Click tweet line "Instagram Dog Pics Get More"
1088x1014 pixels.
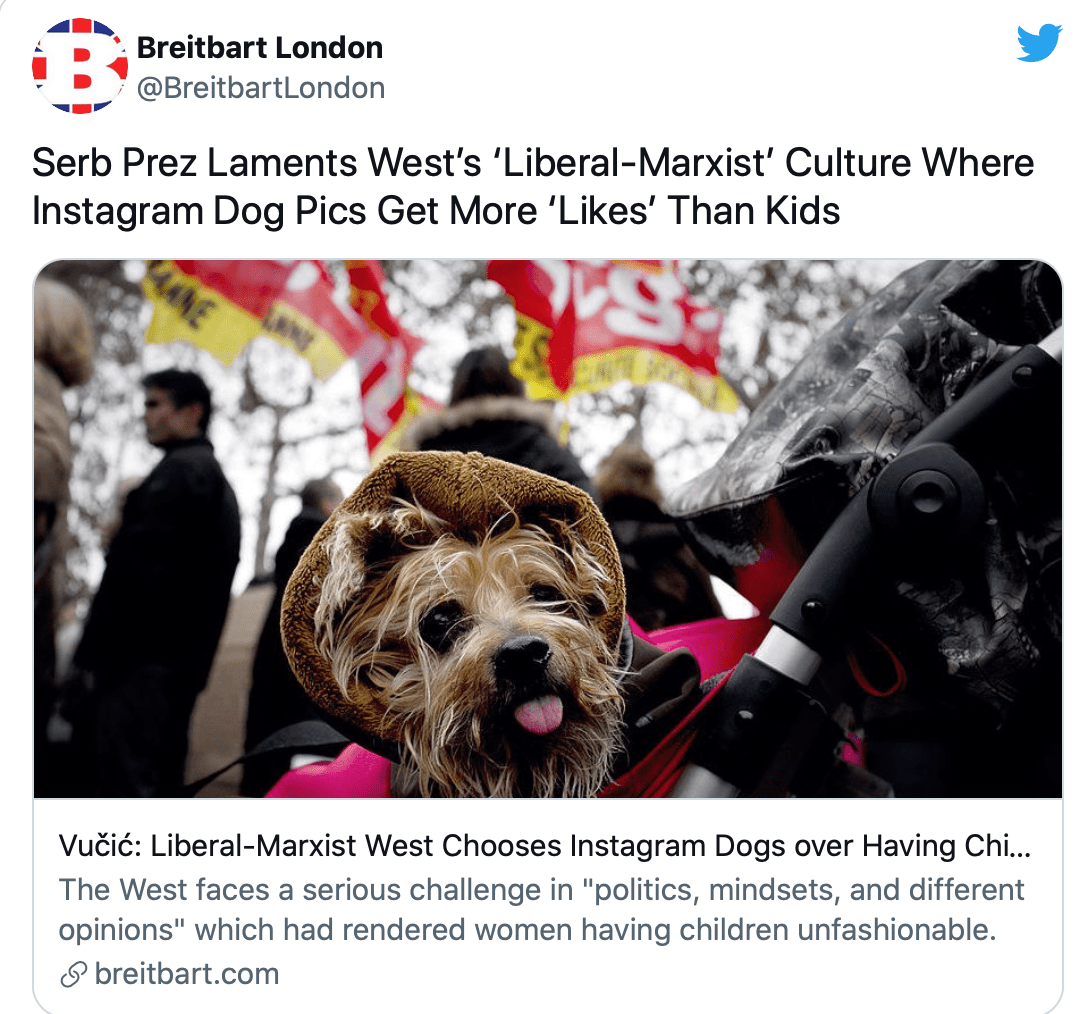pos(436,211)
